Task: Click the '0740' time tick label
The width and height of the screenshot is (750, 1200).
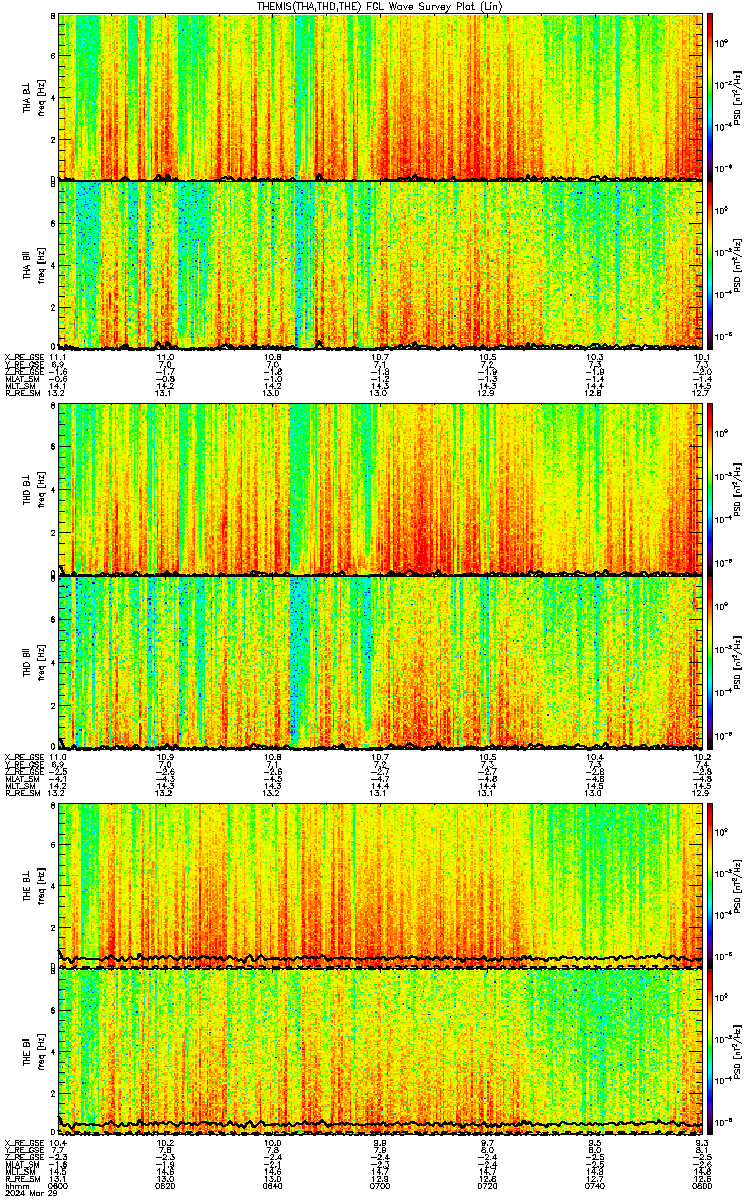Action: click(594, 1185)
